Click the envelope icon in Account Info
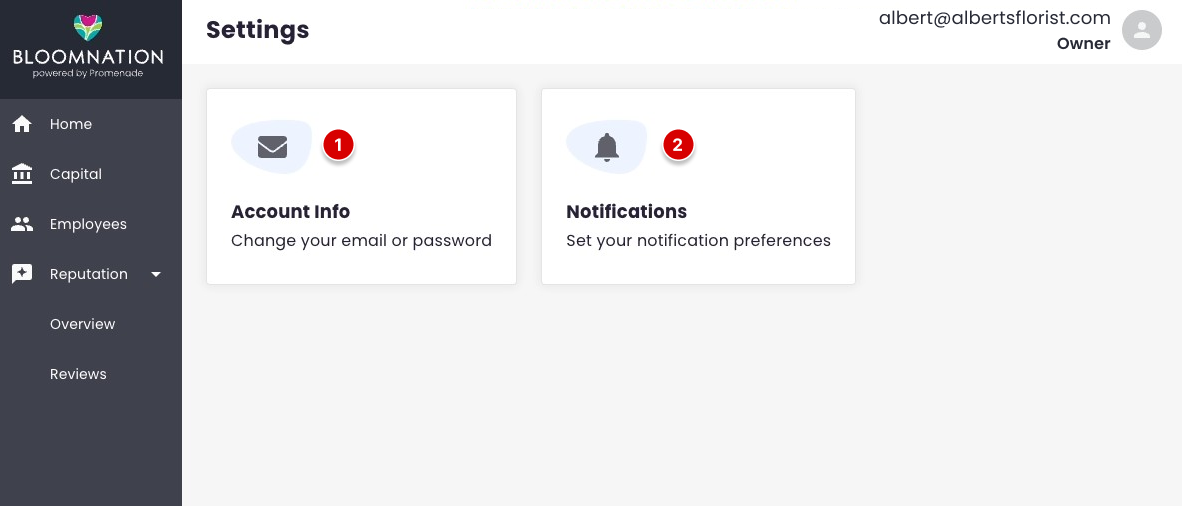Viewport: 1182px width, 506px height. [x=272, y=146]
